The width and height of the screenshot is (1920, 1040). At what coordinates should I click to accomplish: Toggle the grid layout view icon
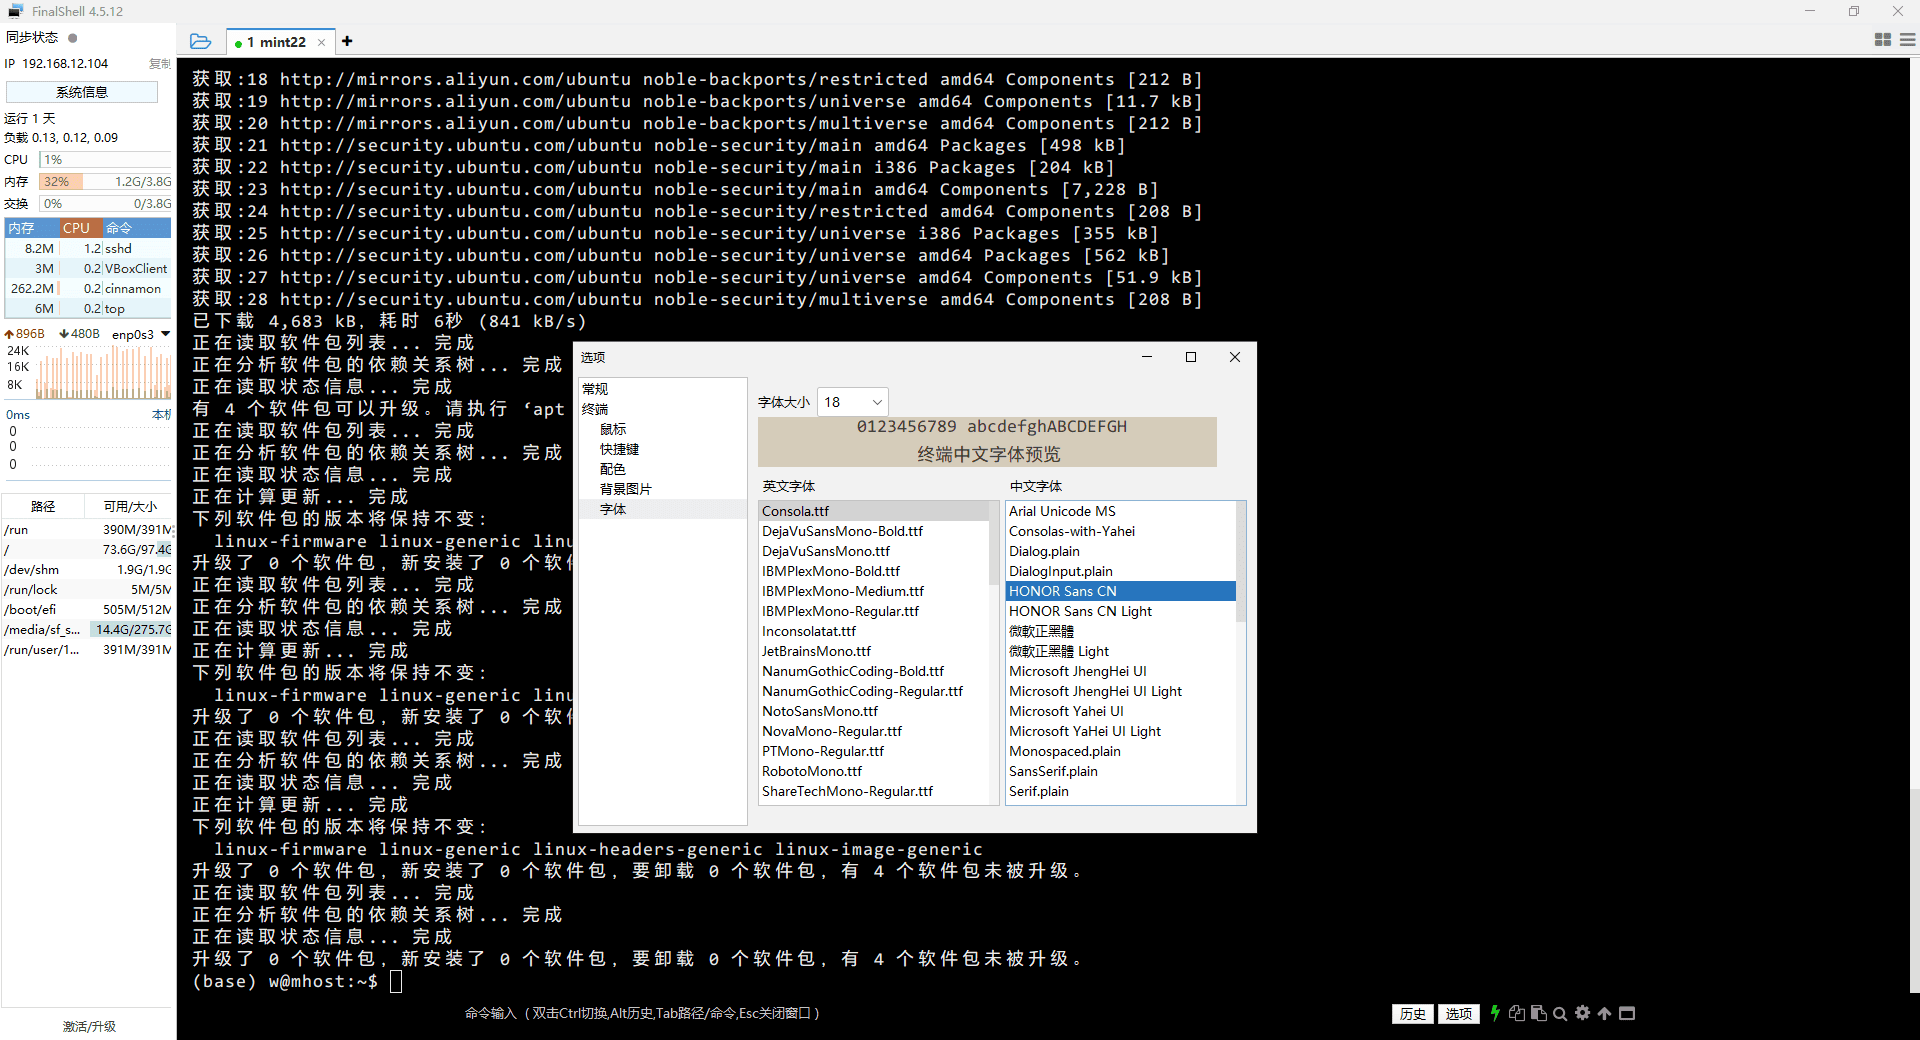click(1883, 40)
